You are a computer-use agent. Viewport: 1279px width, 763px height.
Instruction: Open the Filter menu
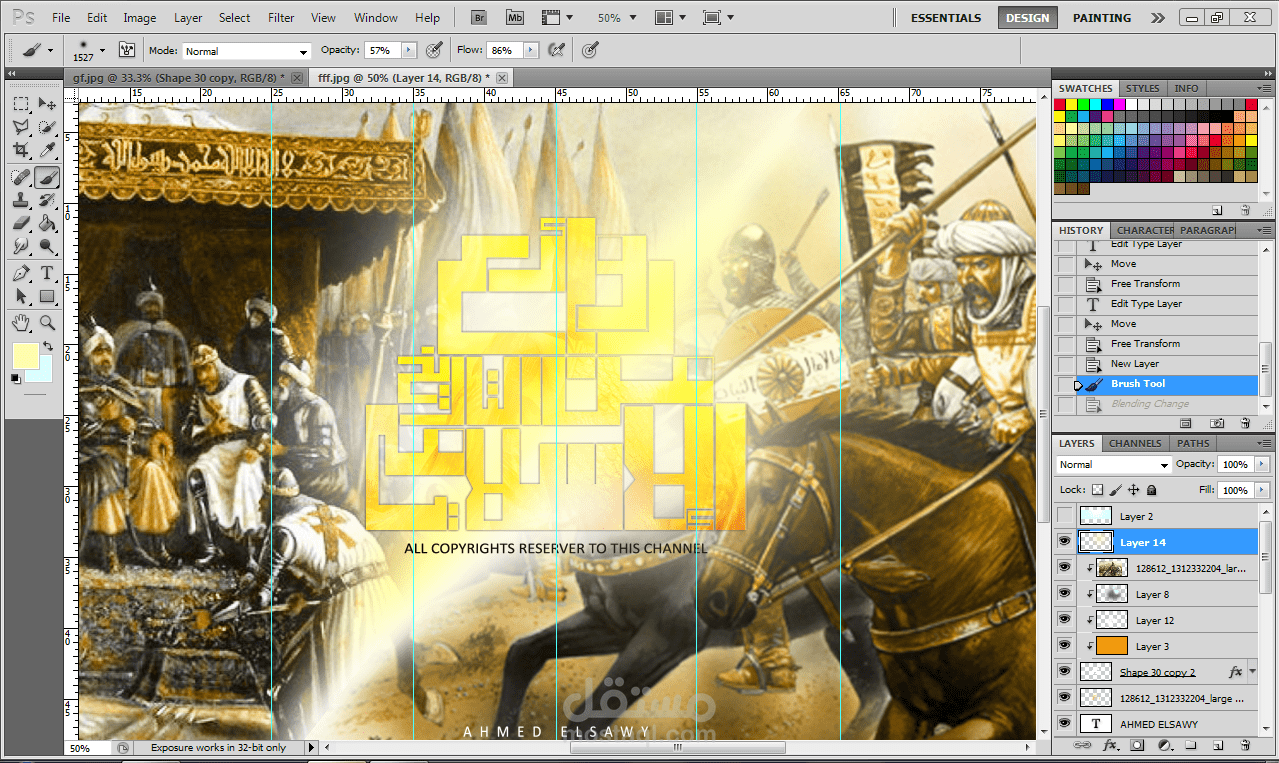tap(281, 18)
